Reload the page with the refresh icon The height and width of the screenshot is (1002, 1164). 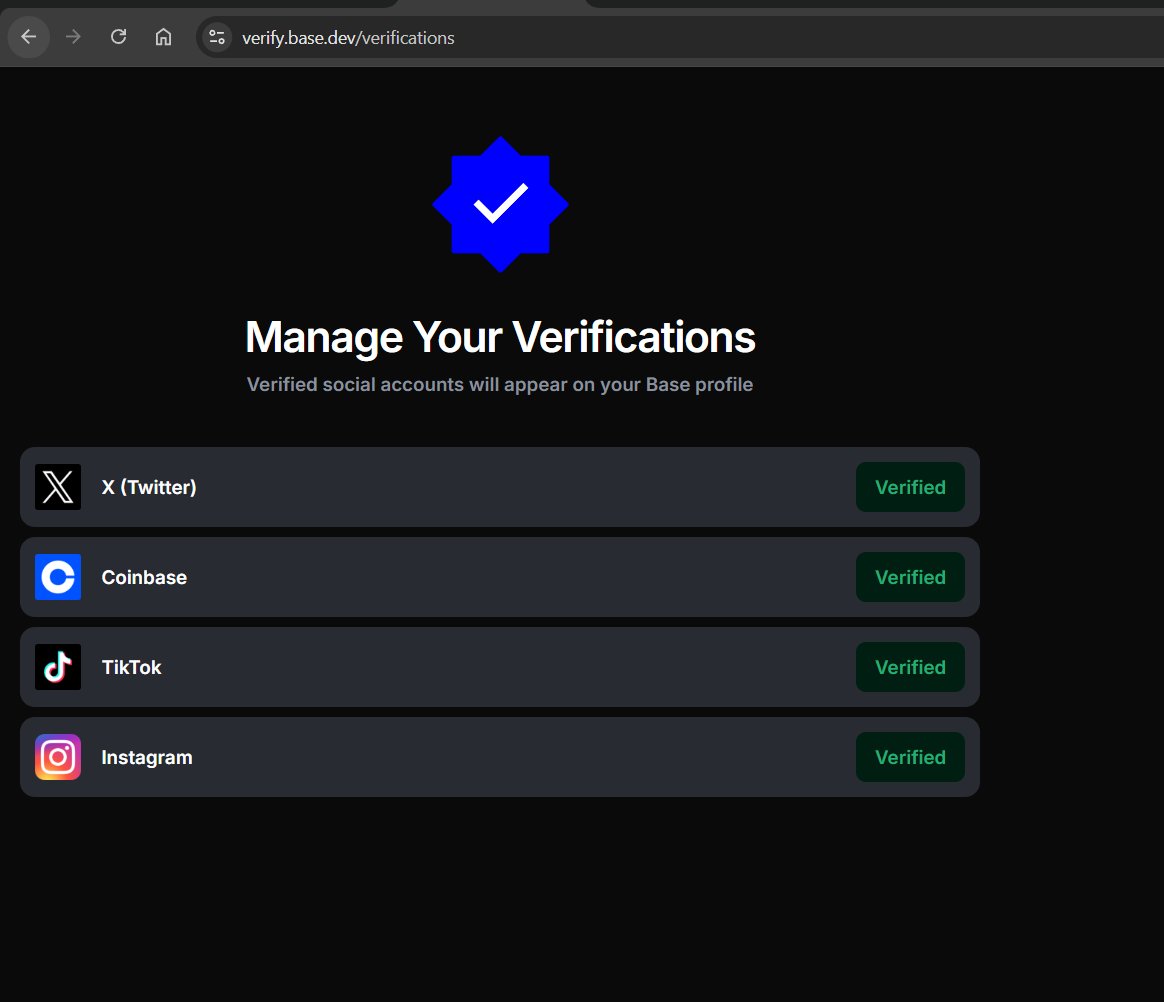tap(118, 36)
